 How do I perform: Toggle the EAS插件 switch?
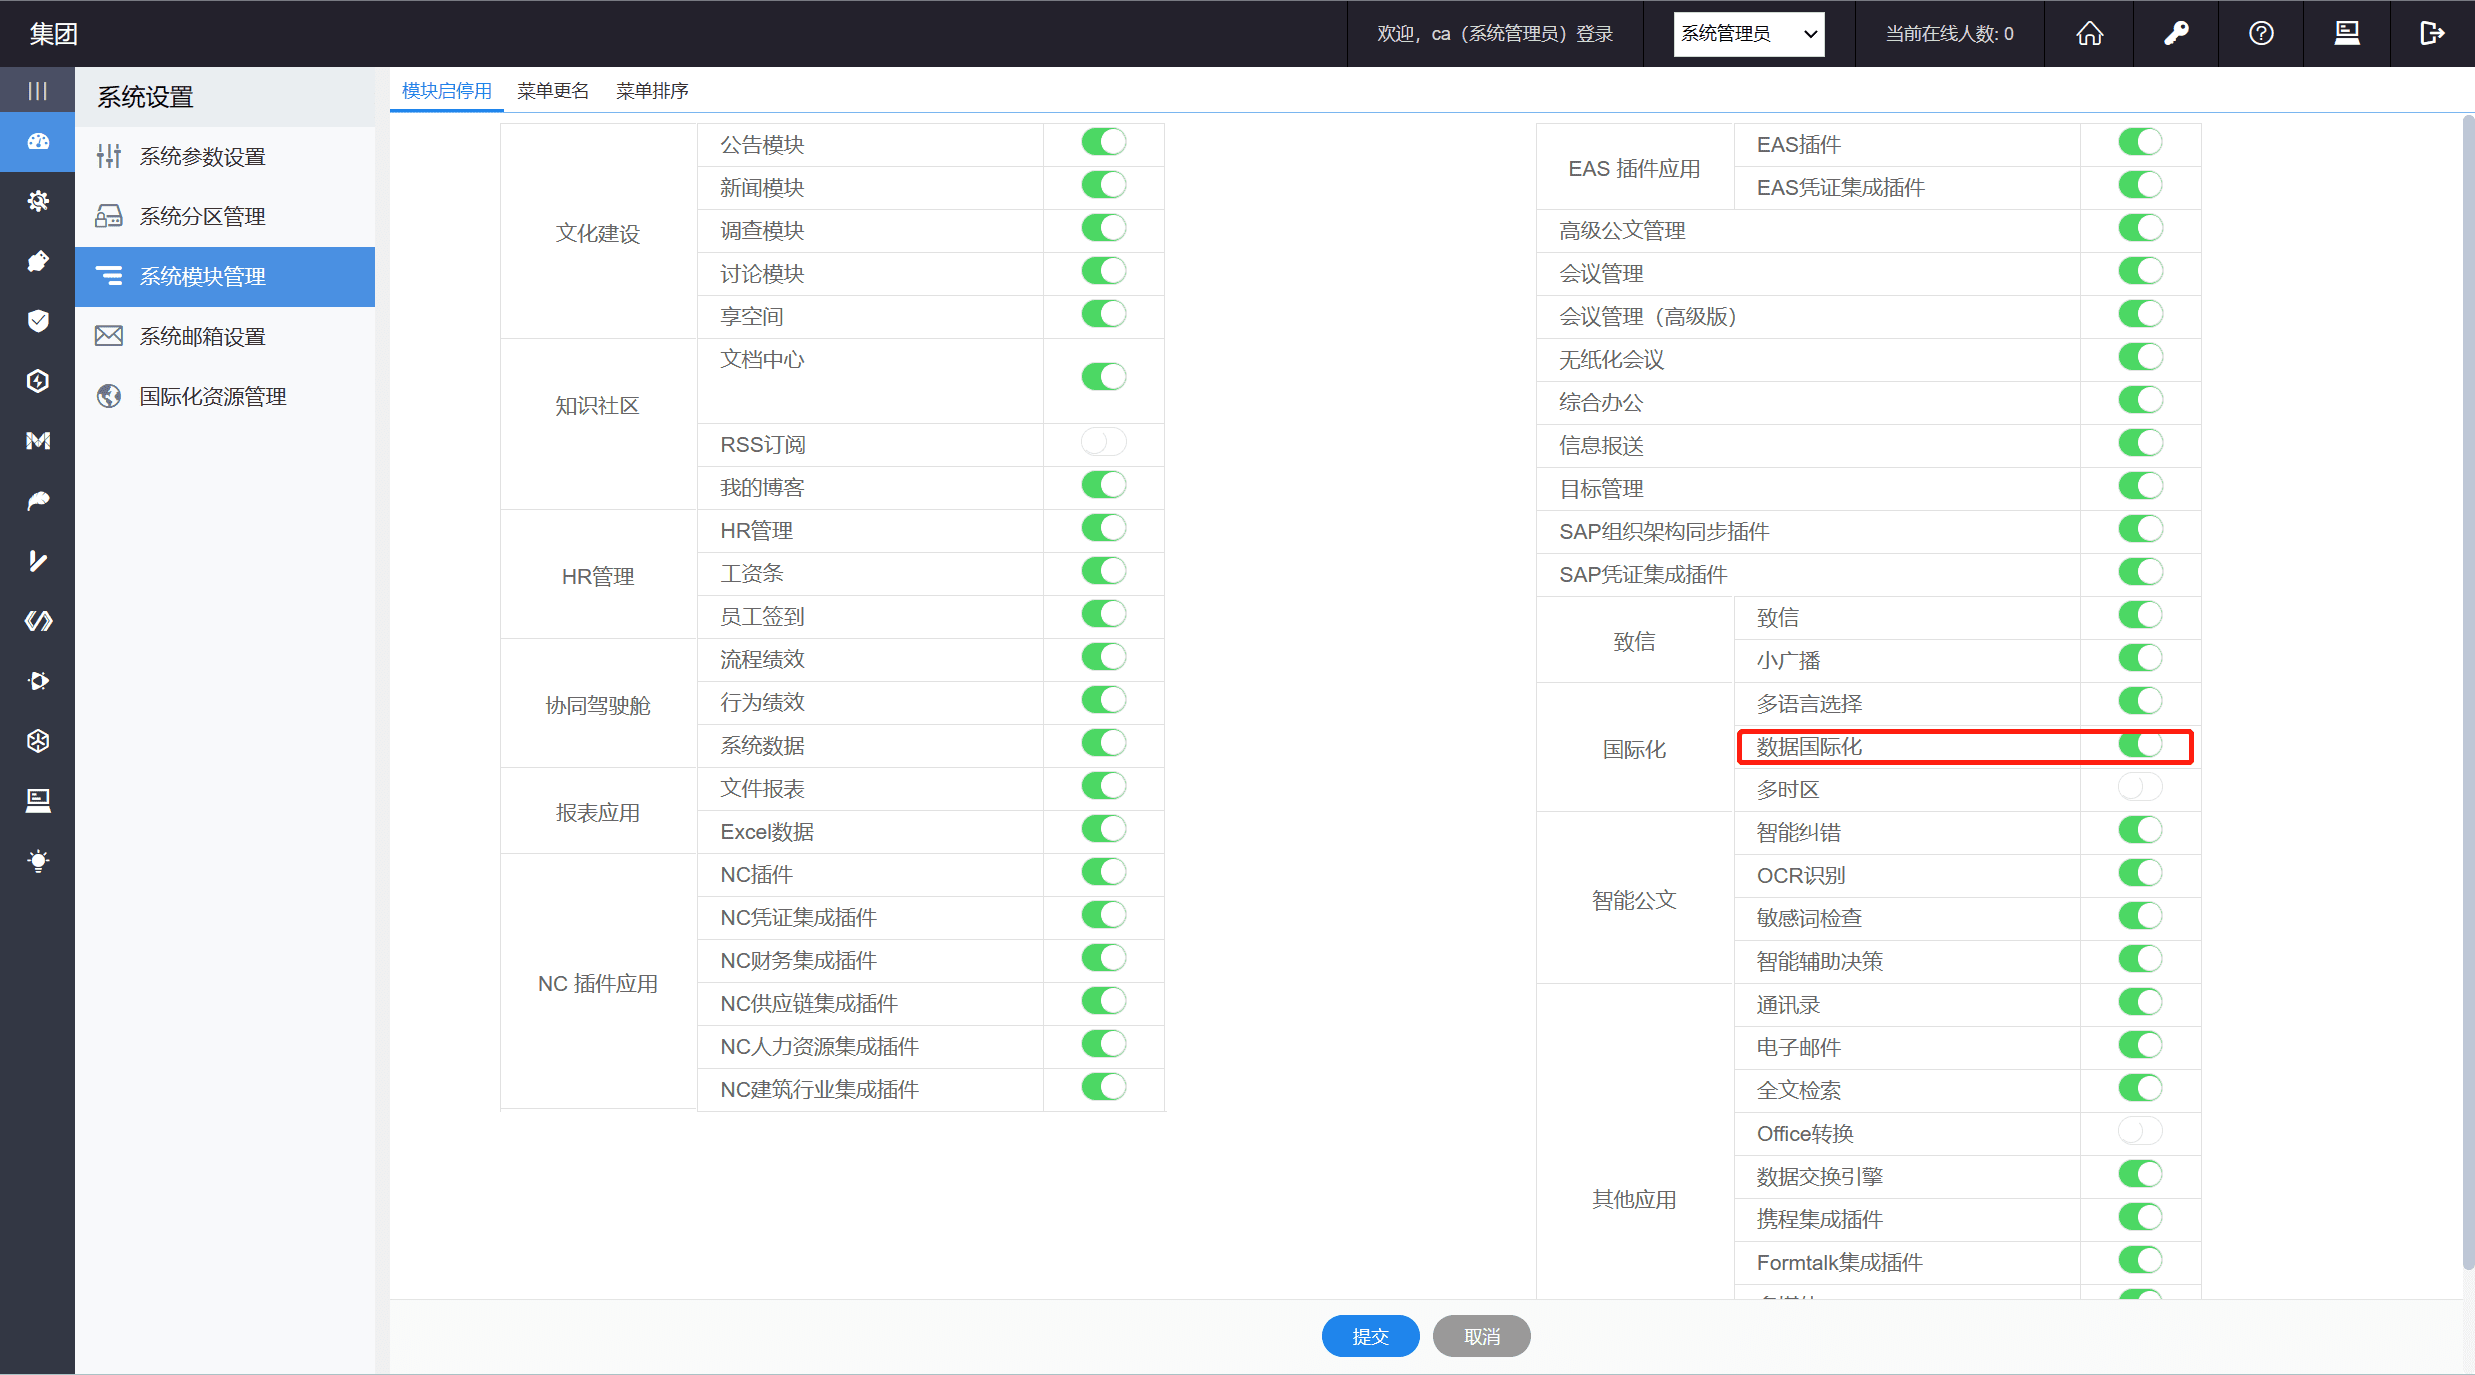tap(2140, 142)
